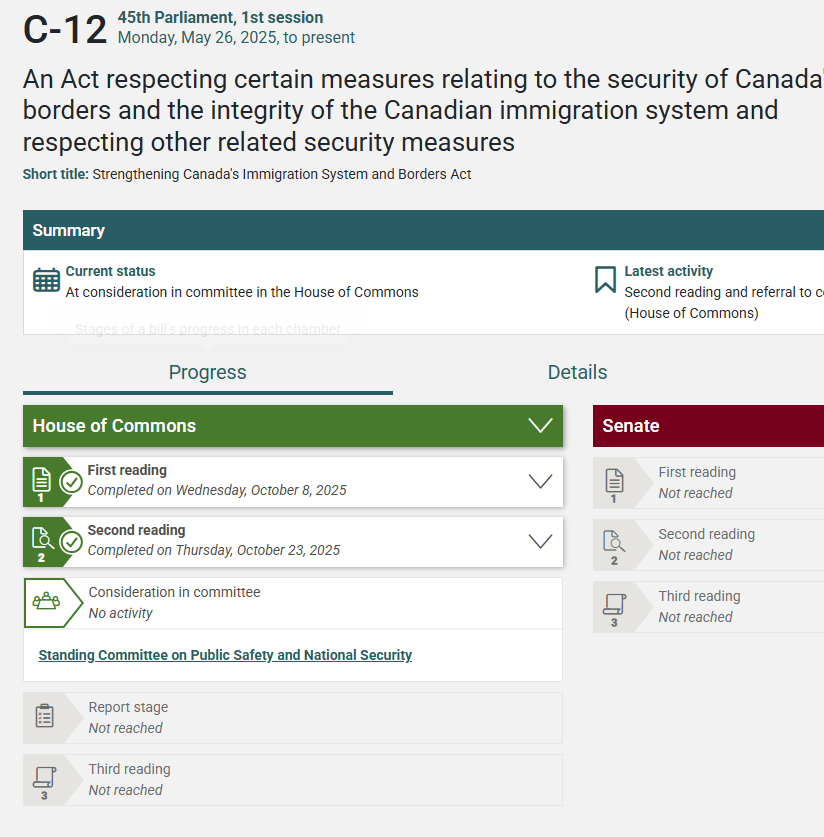The image size is (824, 837).
Task: Expand the First reading completed row
Action: click(x=540, y=481)
